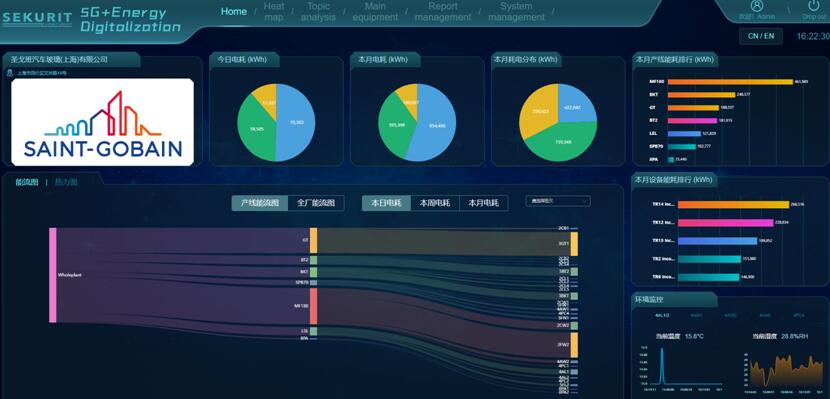Click the GT bar in production line ranking
830x399 pixels.
[x=693, y=107]
